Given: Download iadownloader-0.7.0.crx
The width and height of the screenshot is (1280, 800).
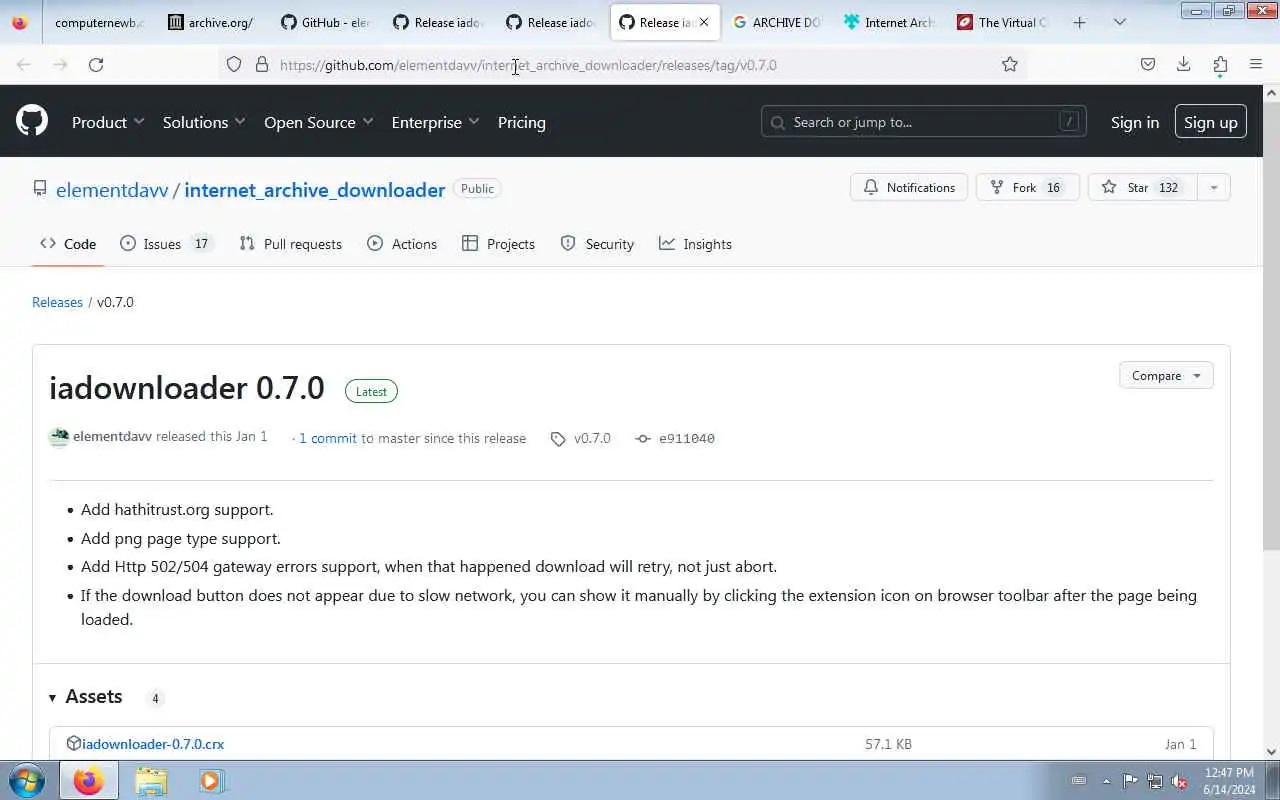Looking at the screenshot, I should 153,744.
